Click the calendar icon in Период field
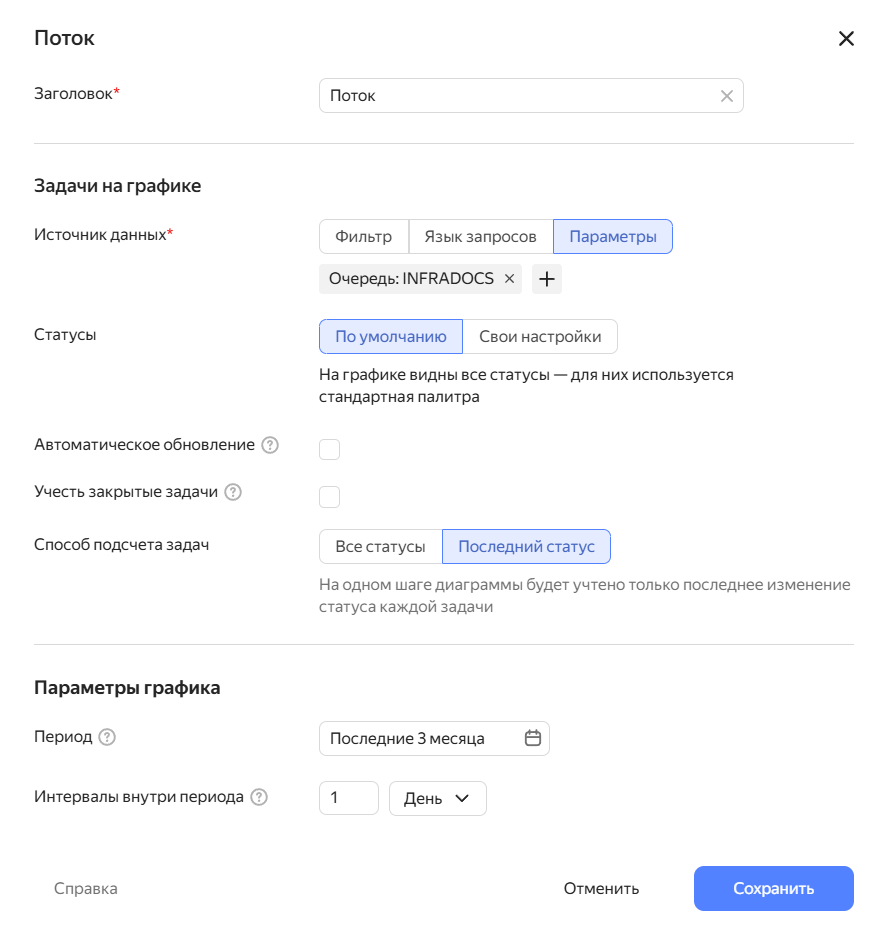 point(533,738)
